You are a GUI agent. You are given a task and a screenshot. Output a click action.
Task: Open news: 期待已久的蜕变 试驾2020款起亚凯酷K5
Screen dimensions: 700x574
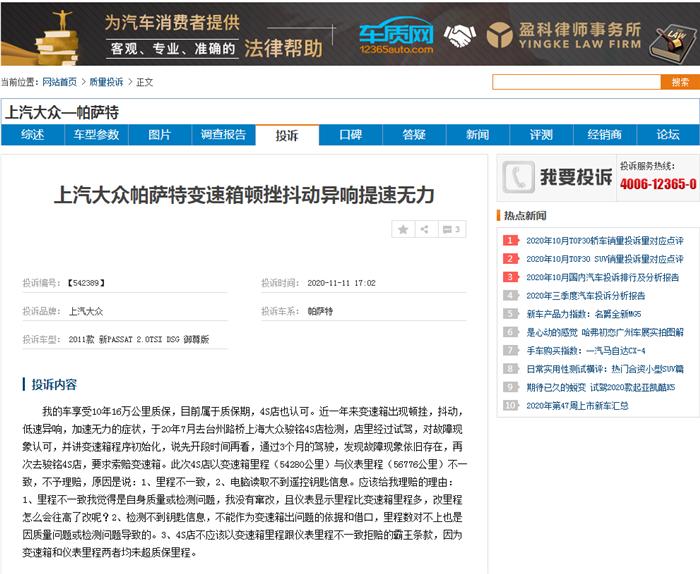(600, 387)
